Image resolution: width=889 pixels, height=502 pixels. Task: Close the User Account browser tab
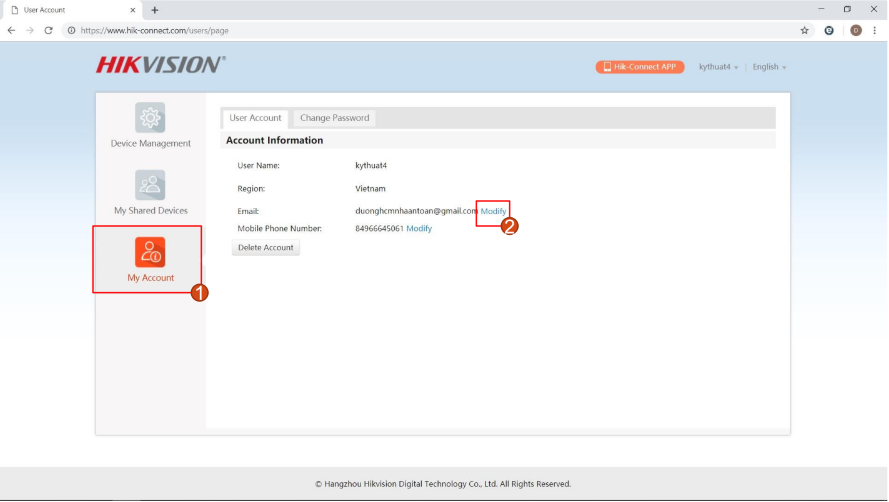pos(133,10)
